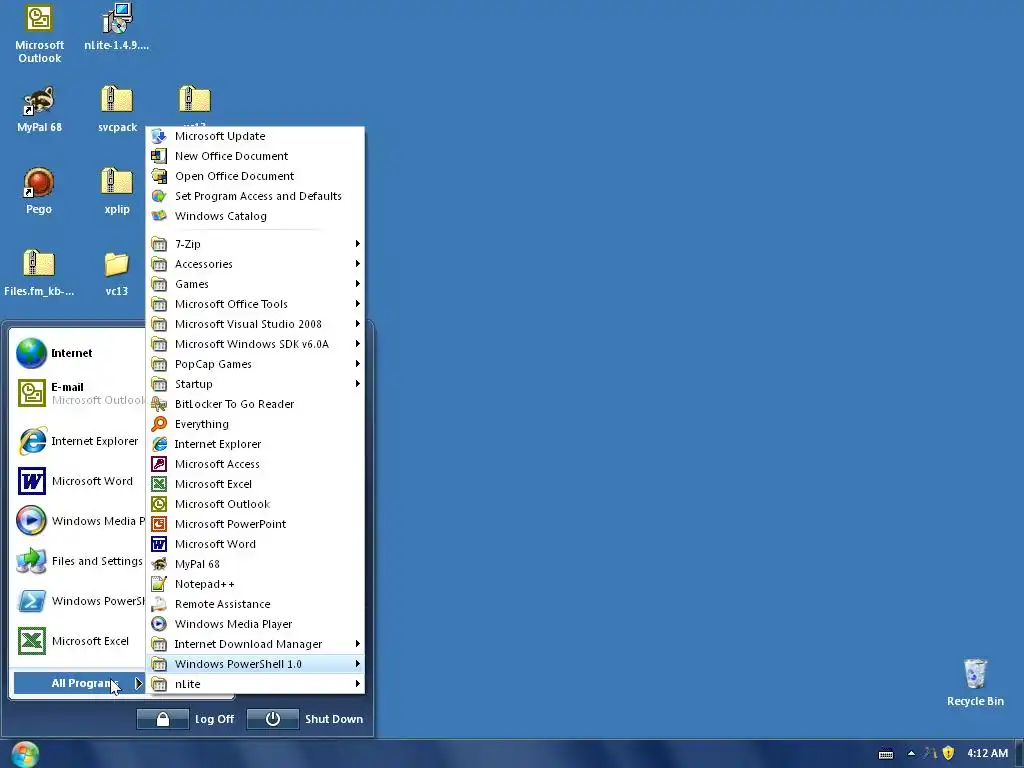Open the on-screen keyboard tray icon
The height and width of the screenshot is (768, 1024).
pyautogui.click(x=886, y=754)
